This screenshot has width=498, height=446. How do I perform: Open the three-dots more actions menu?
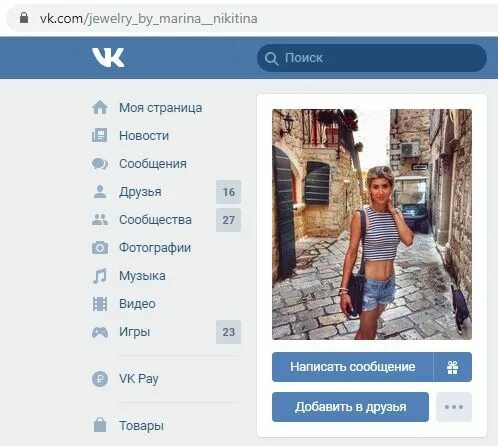454,407
